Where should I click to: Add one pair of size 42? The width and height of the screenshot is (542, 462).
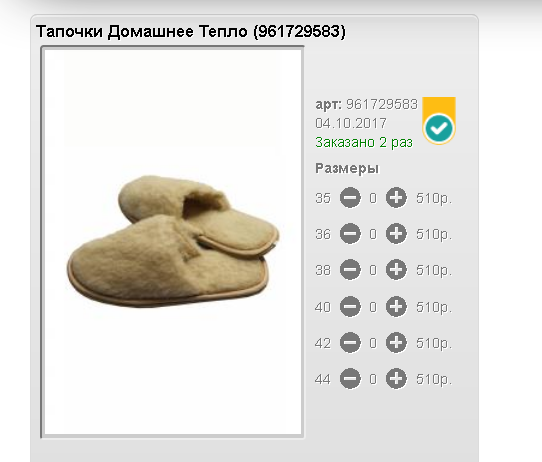coord(396,342)
